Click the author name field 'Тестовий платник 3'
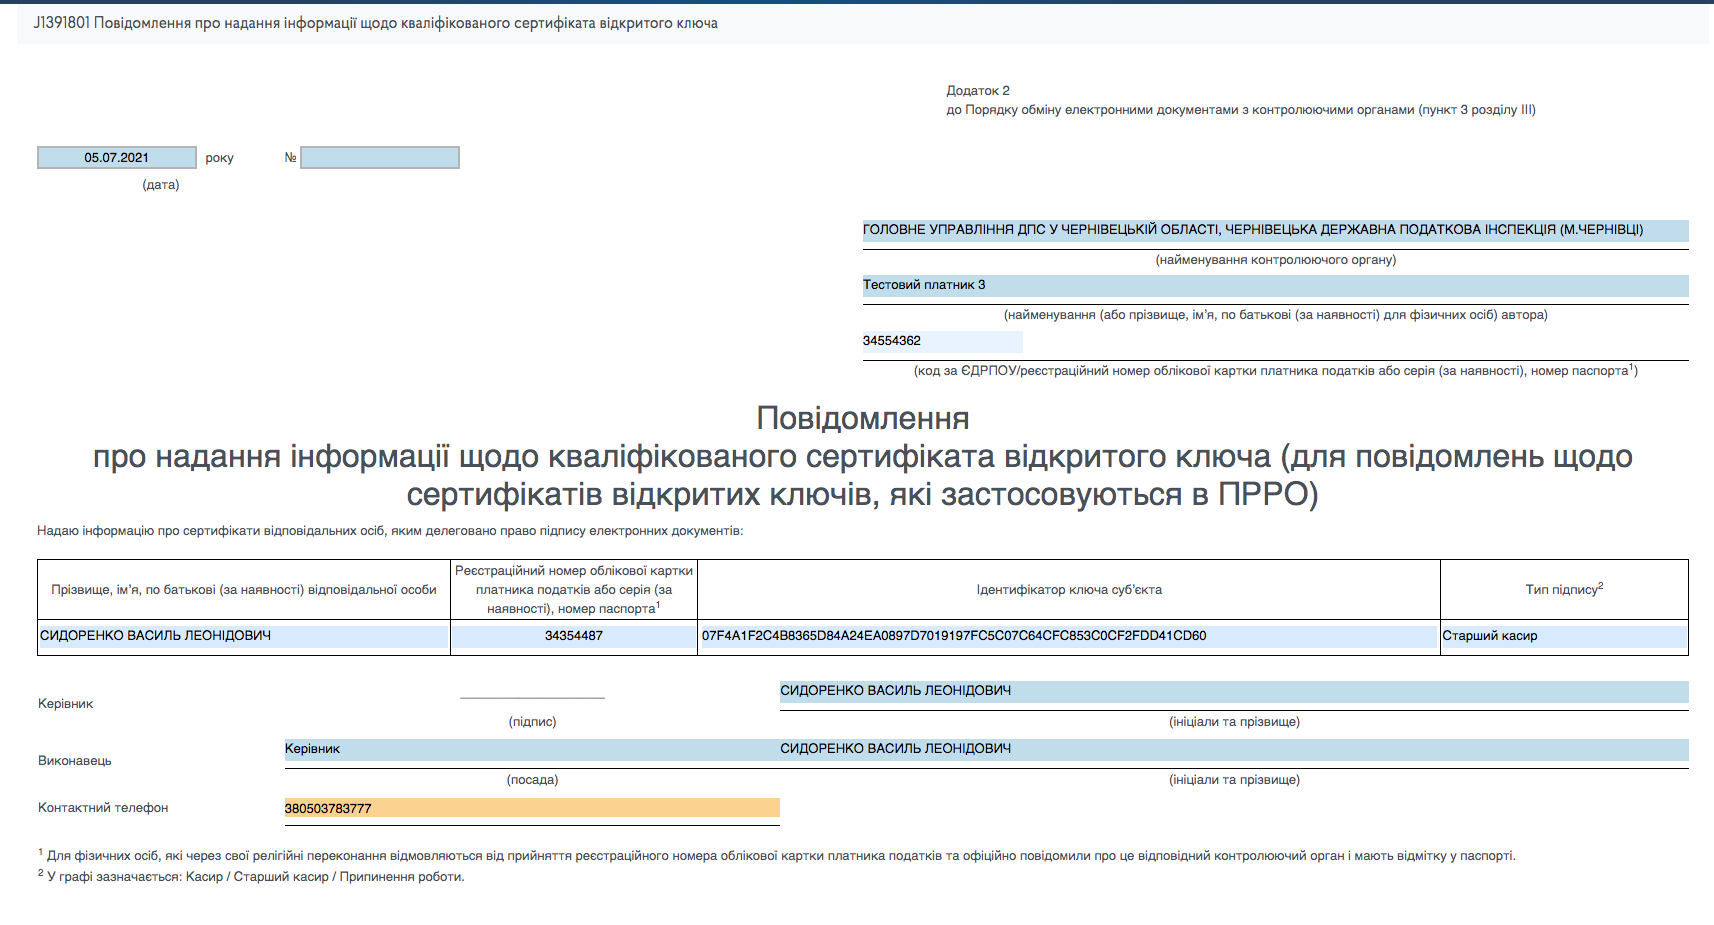Screen dimensions: 1714x925 pos(1274,285)
